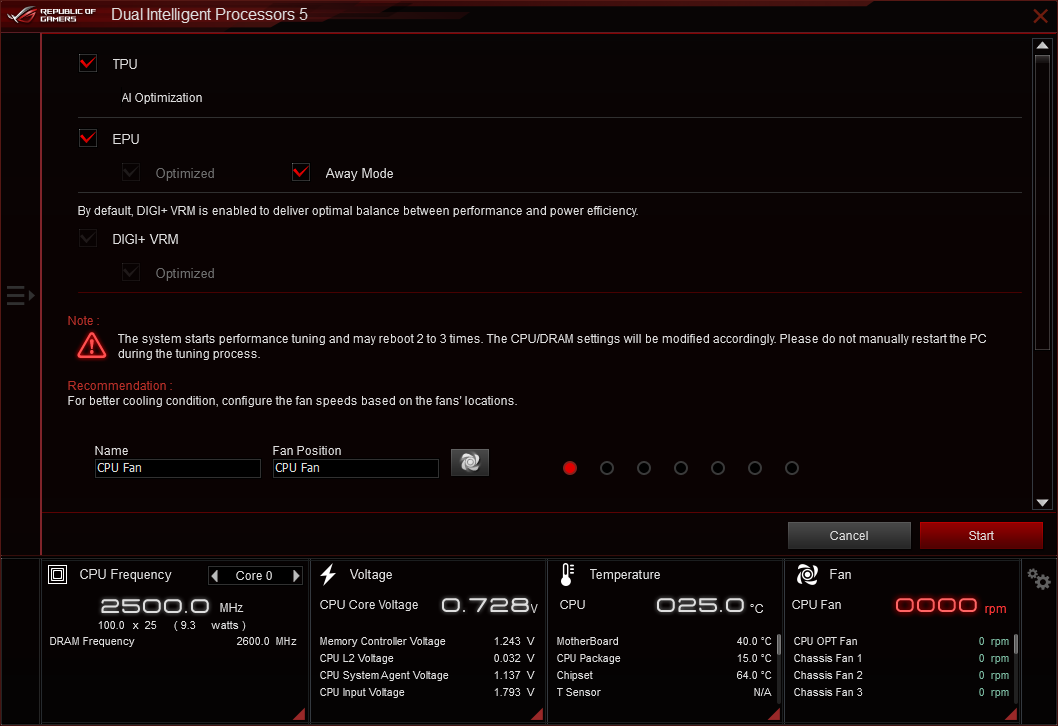This screenshot has height=726, width=1058.
Task: Toggle the EPU checkbox
Action: pyautogui.click(x=88, y=138)
